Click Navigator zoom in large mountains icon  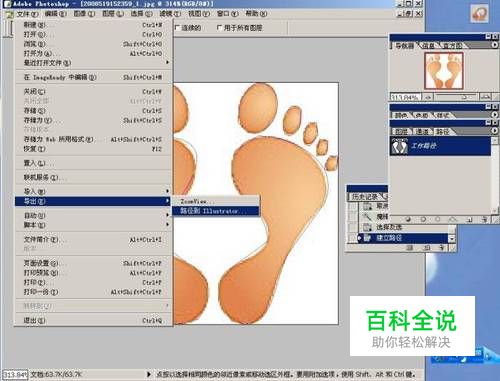(485, 97)
